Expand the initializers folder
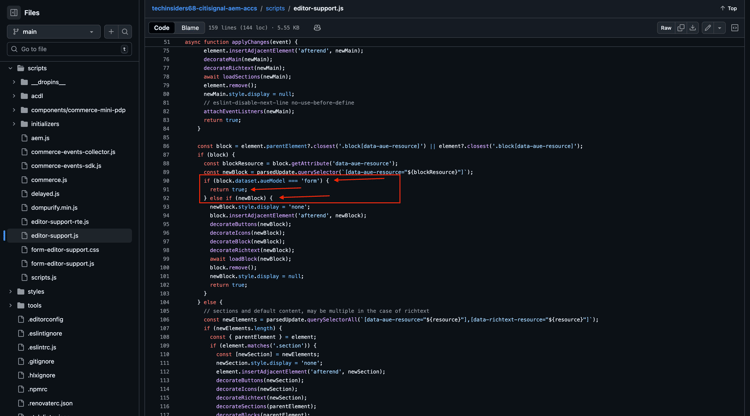This screenshot has width=750, height=416. 14,124
